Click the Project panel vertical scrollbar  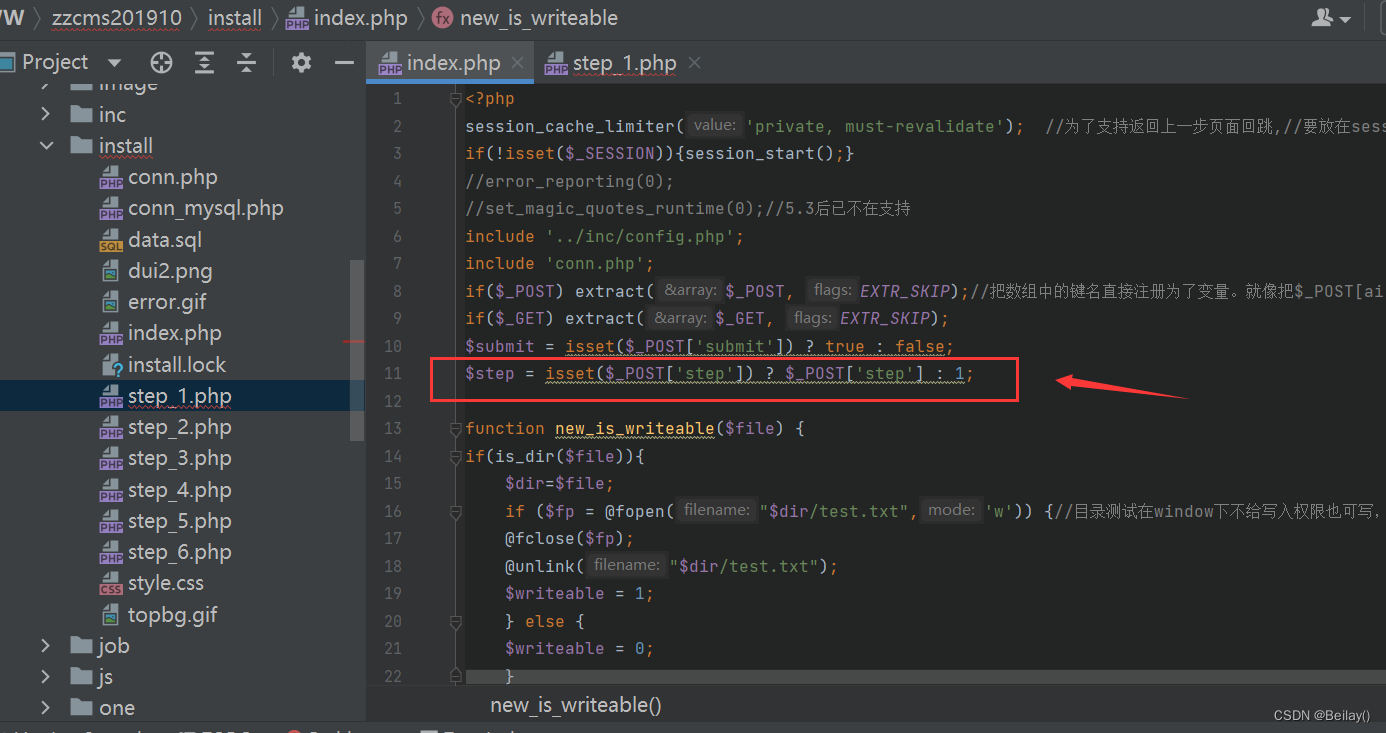[357, 349]
